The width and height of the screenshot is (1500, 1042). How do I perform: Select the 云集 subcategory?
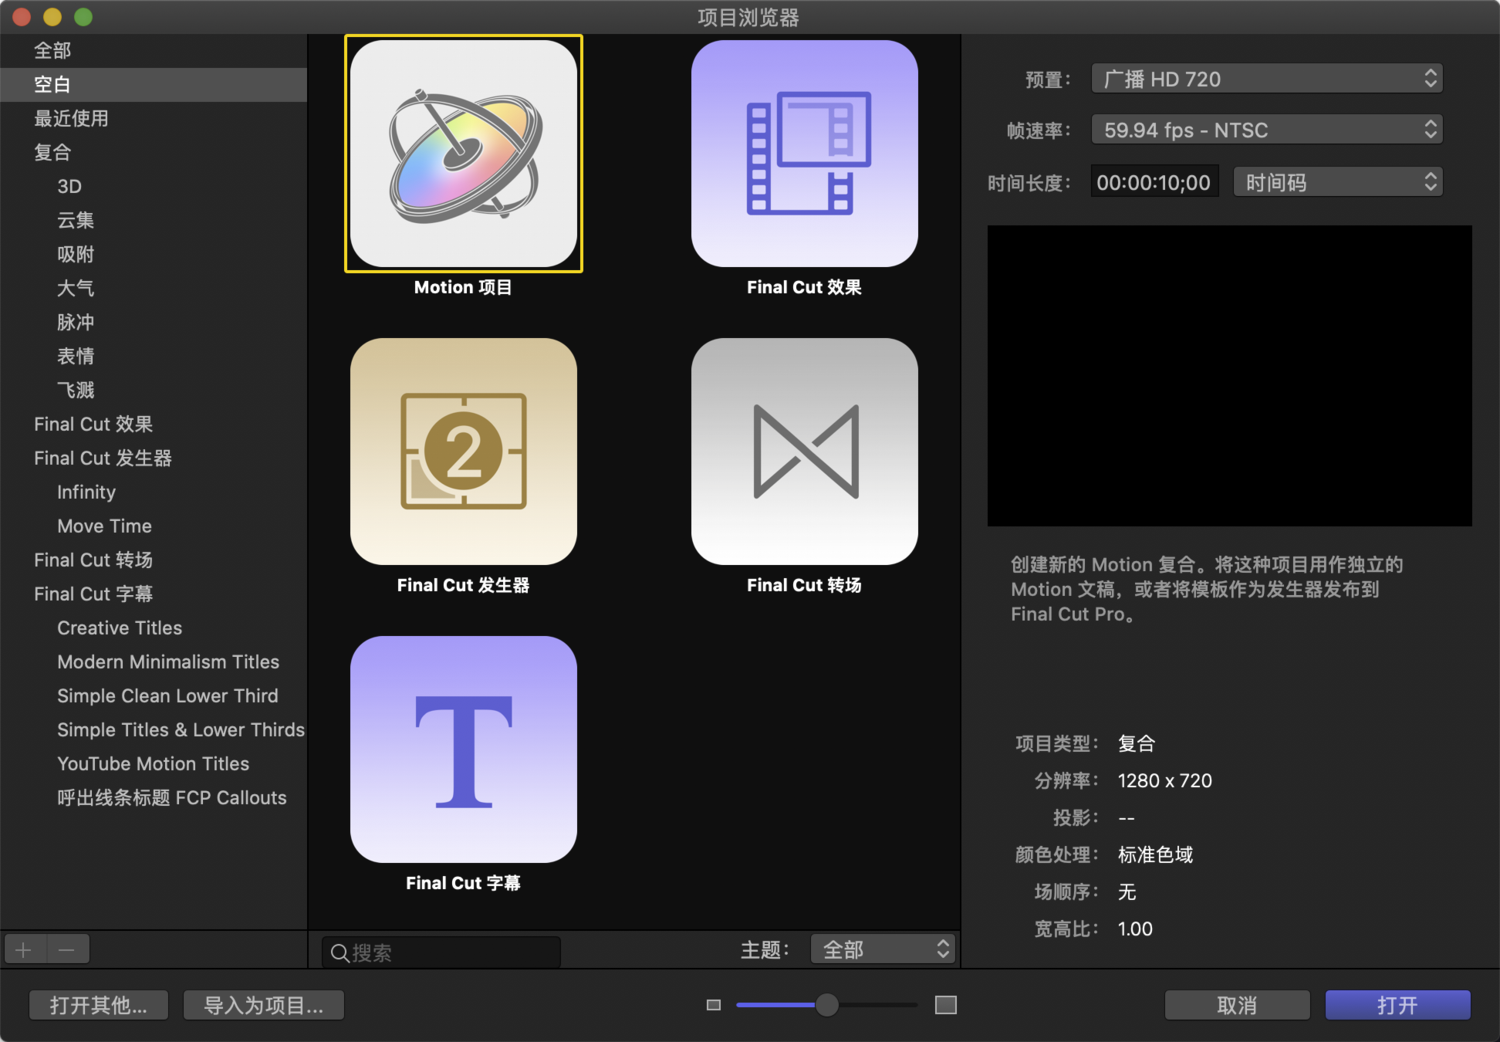[153, 221]
